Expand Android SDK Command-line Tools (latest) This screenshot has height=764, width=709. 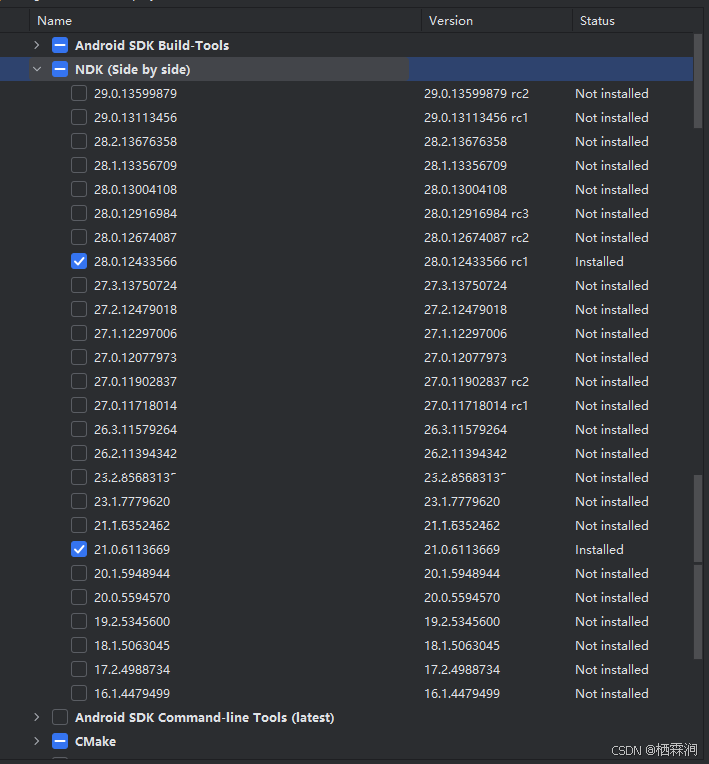click(37, 717)
